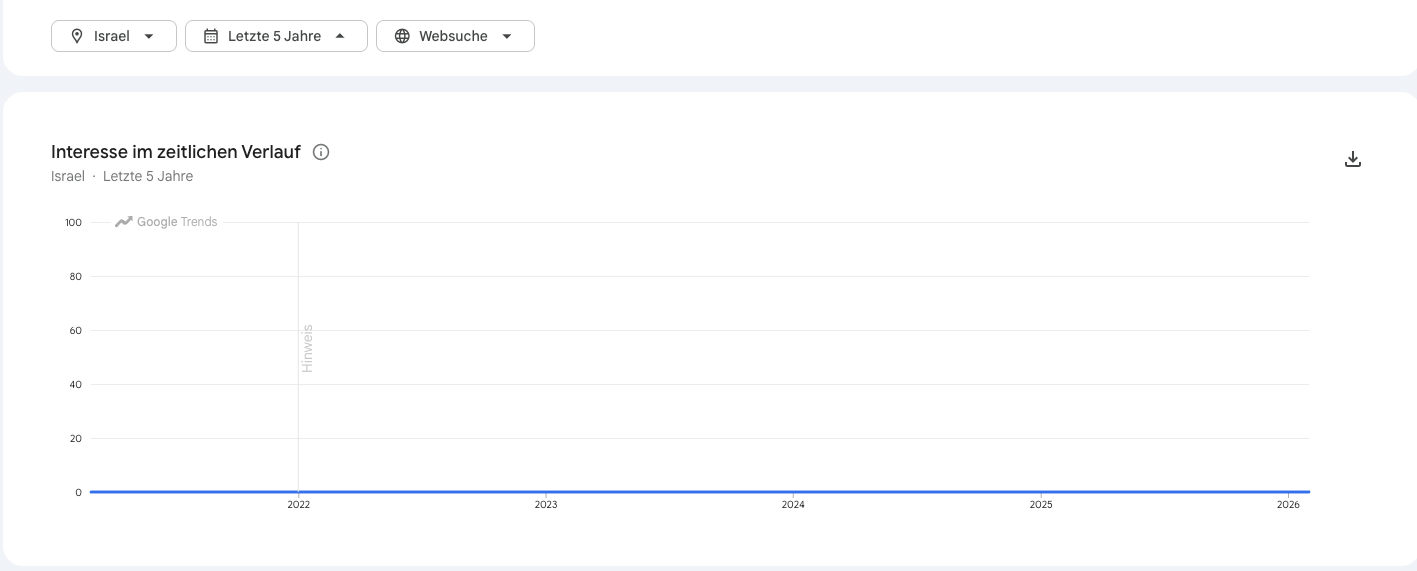Click the arrow next to Websuche
This screenshot has height=571, width=1417.
pyautogui.click(x=507, y=36)
